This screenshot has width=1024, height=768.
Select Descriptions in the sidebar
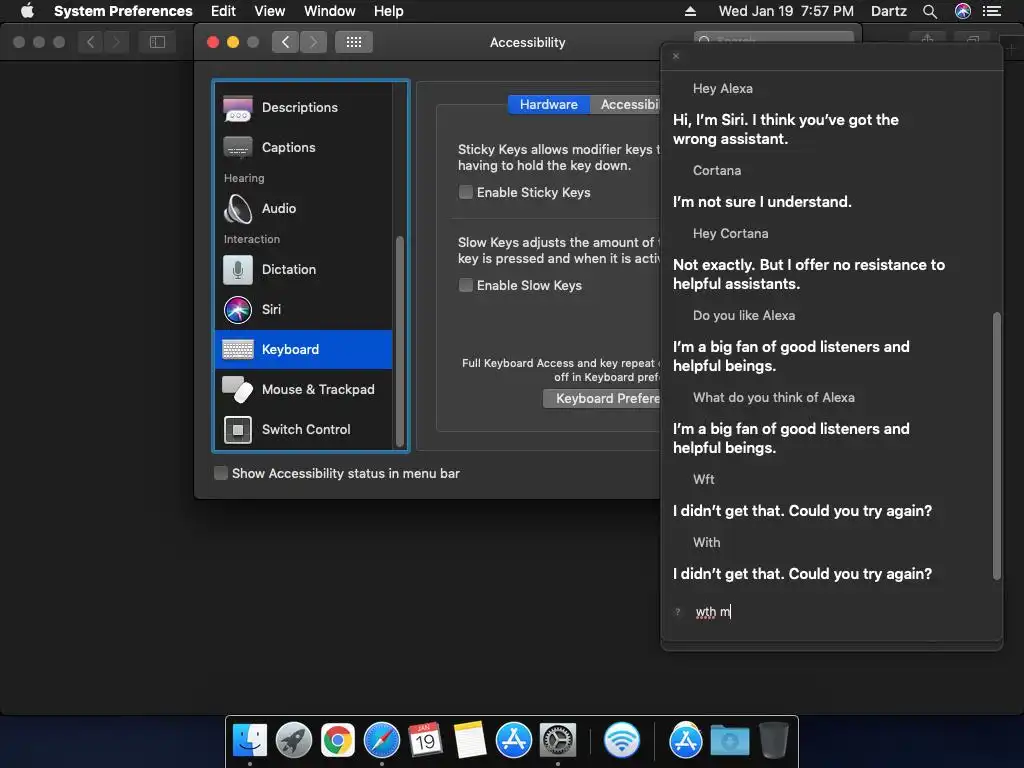click(304, 107)
